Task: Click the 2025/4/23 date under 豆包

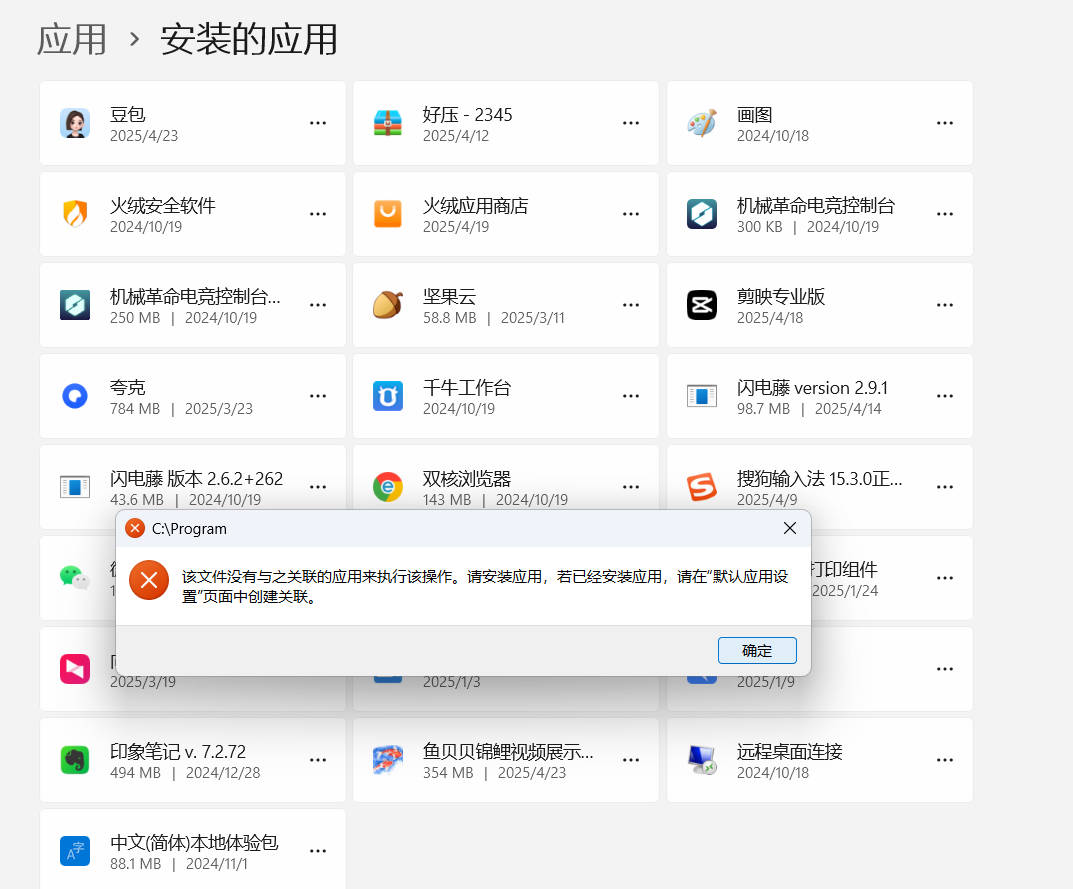Action: [x=144, y=136]
